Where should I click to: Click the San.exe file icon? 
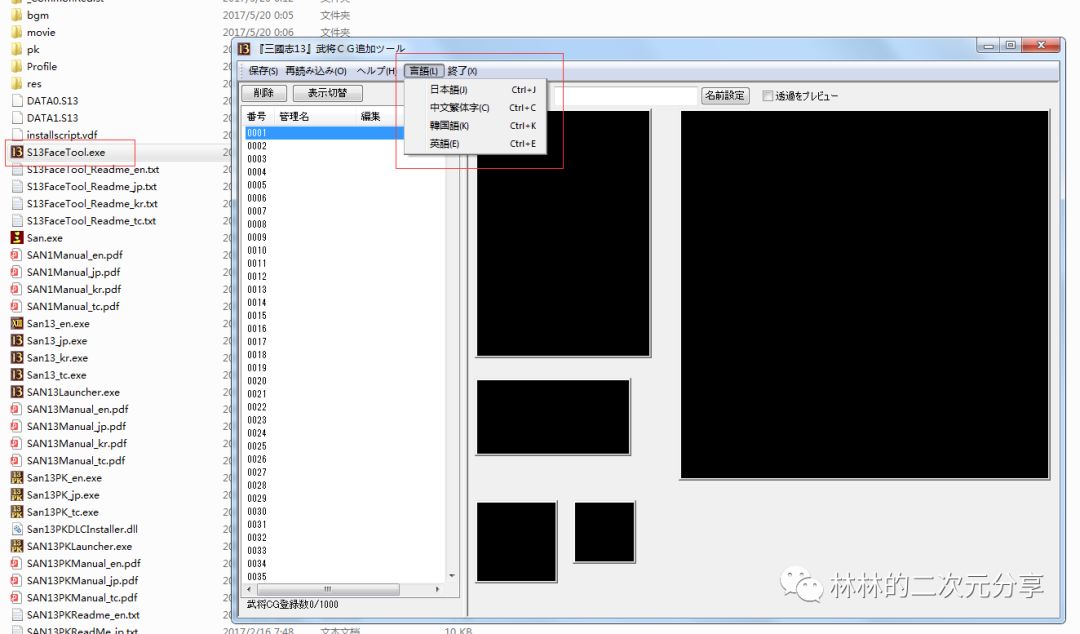point(17,238)
